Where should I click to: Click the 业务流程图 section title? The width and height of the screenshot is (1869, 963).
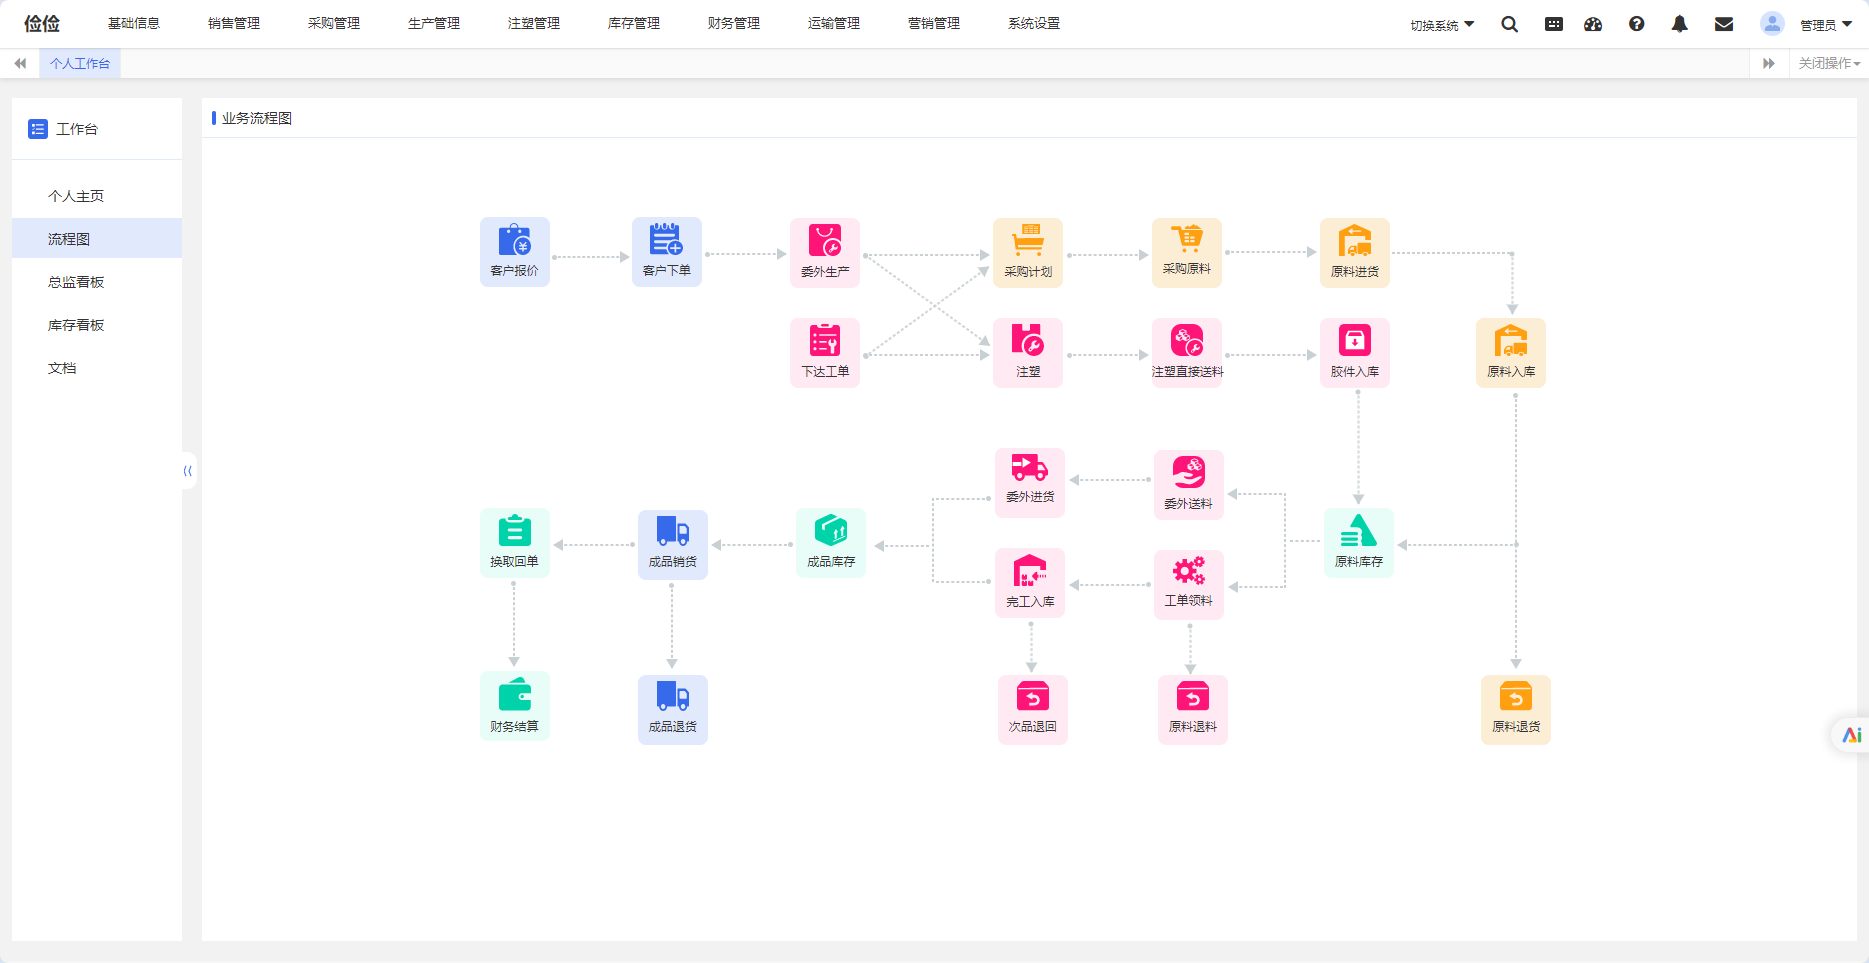(x=257, y=118)
